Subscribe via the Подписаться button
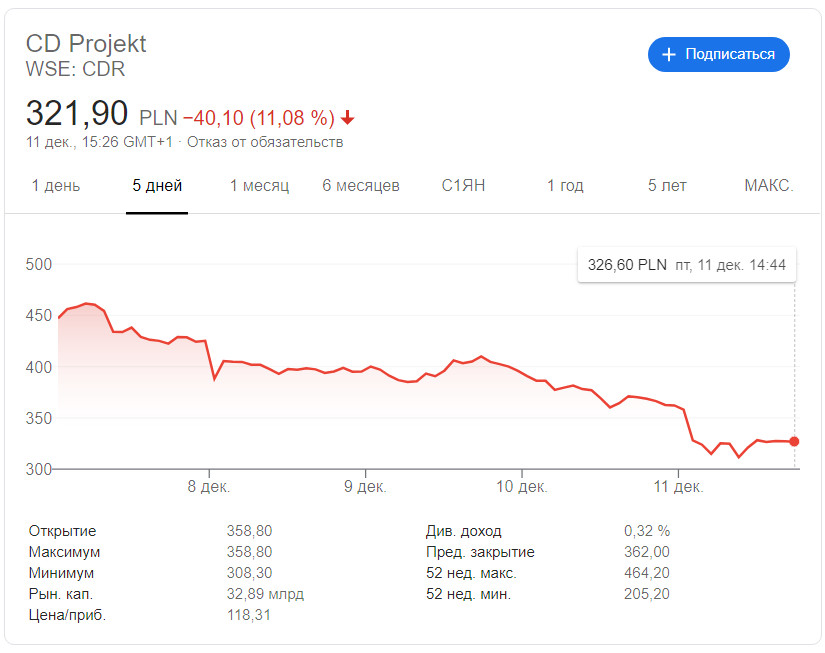Screen dimensions: 825x653 718,54
